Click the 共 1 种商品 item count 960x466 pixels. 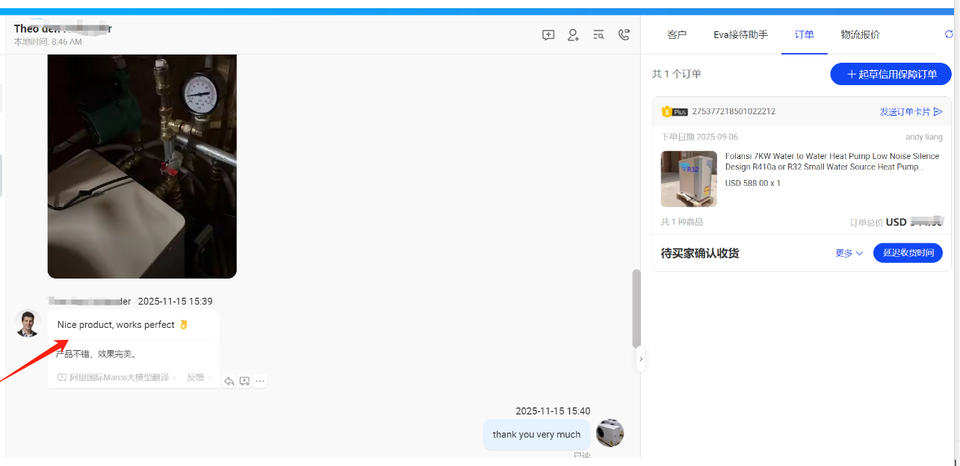point(682,222)
